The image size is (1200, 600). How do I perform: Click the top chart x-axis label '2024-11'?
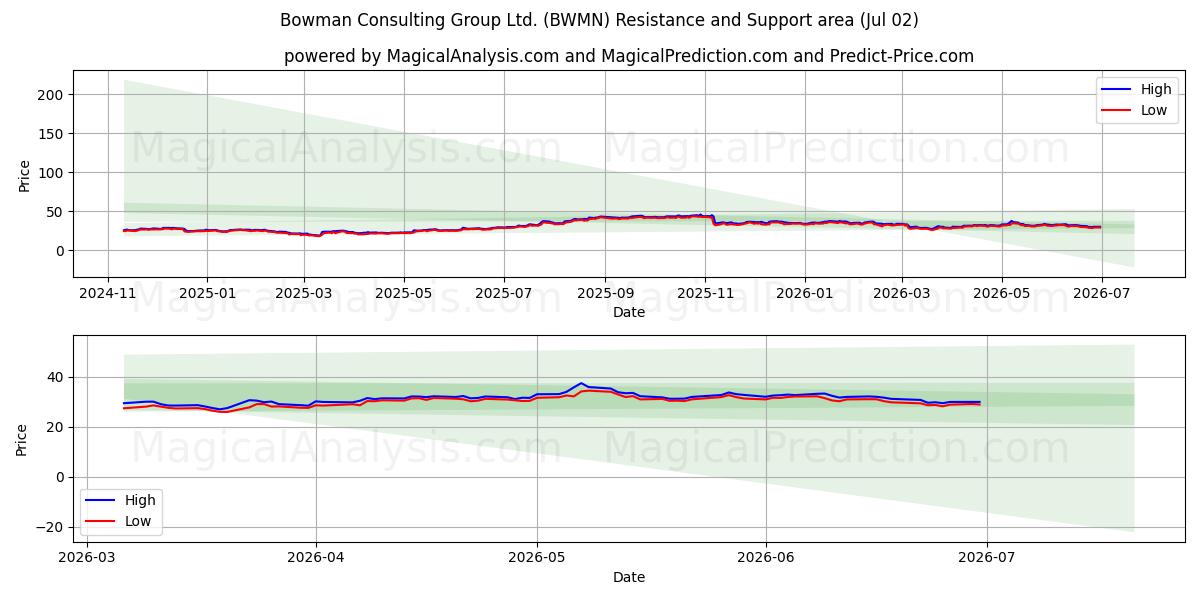click(108, 293)
